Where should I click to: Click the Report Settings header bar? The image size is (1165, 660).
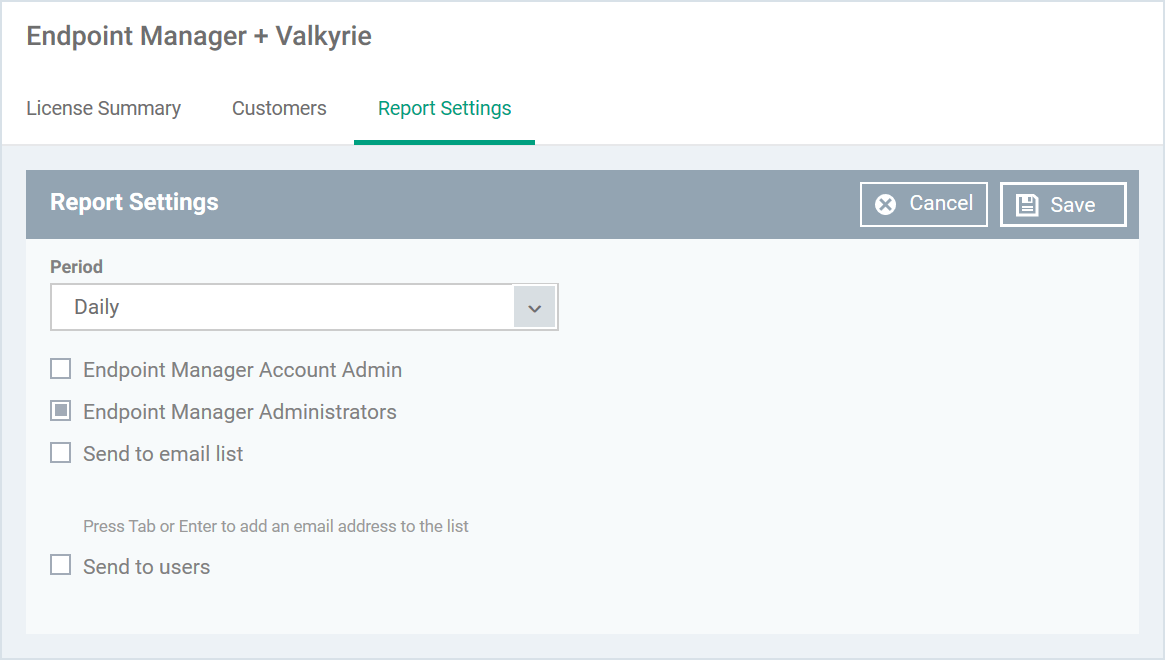pos(134,203)
